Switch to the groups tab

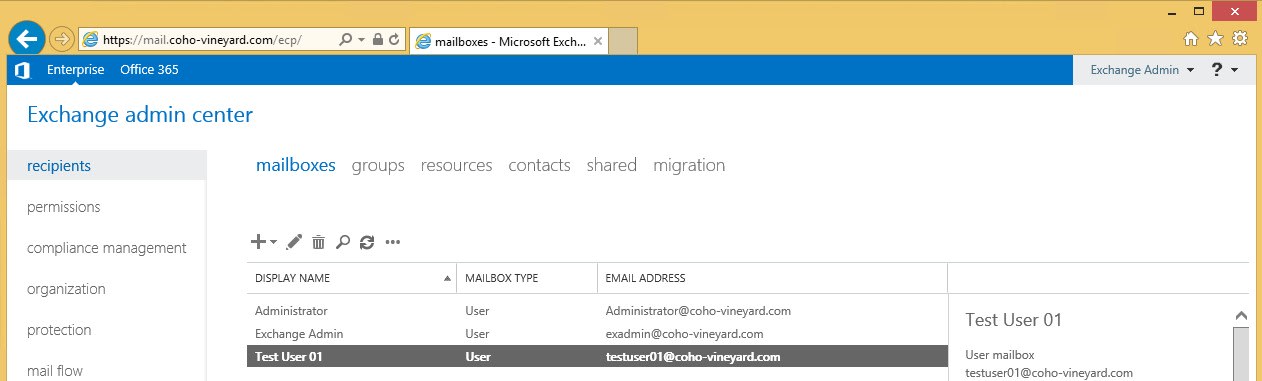tap(378, 165)
